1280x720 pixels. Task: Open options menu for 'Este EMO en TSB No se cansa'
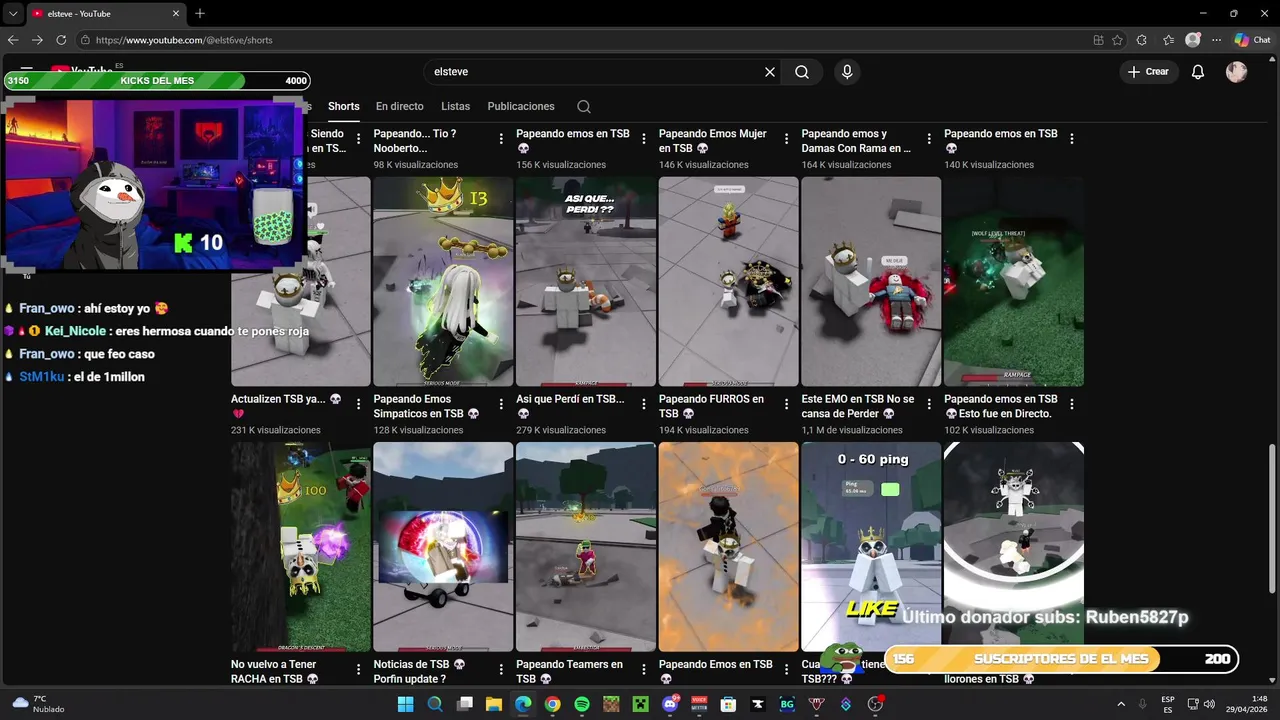(929, 405)
